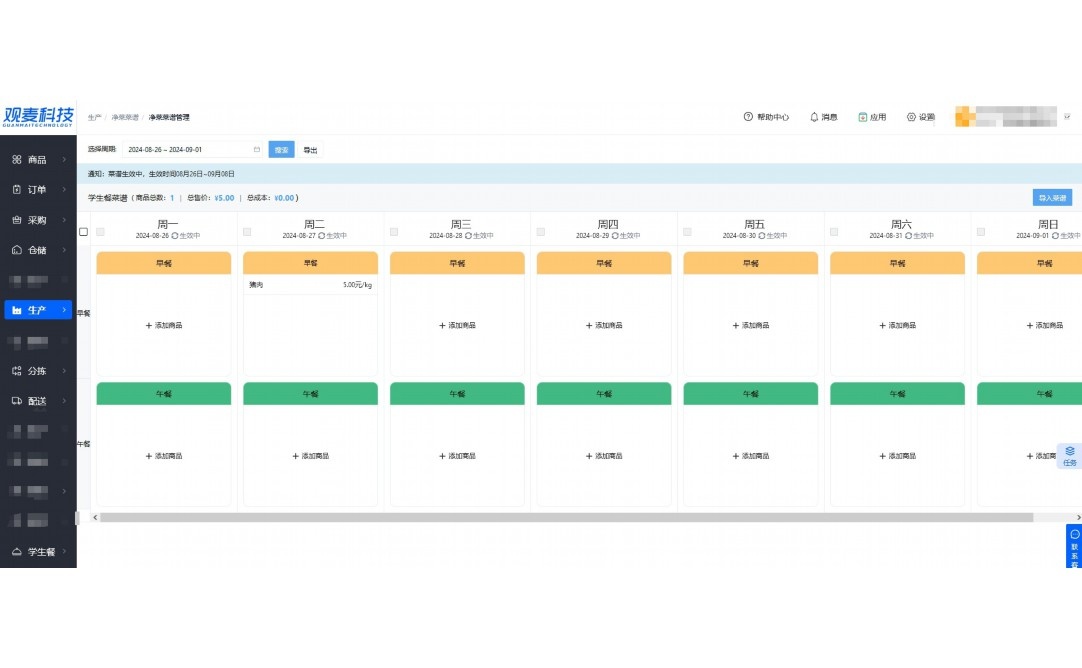Click the blue 搜索 button
The height and width of the screenshot is (668, 1082).
click(281, 150)
